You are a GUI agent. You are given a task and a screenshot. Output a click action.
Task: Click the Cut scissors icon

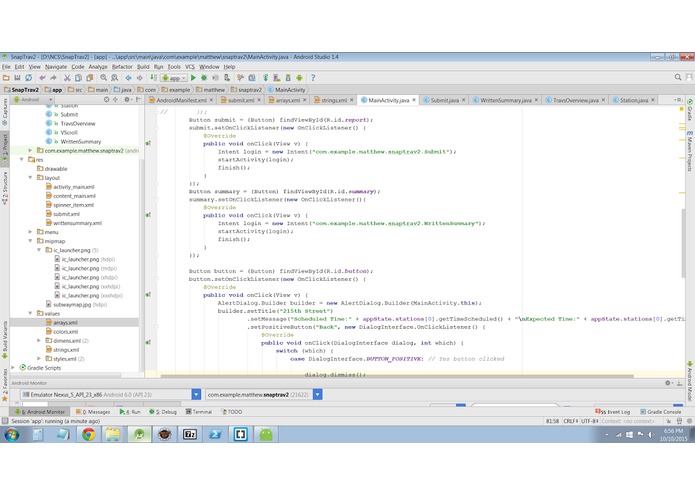coord(67,78)
